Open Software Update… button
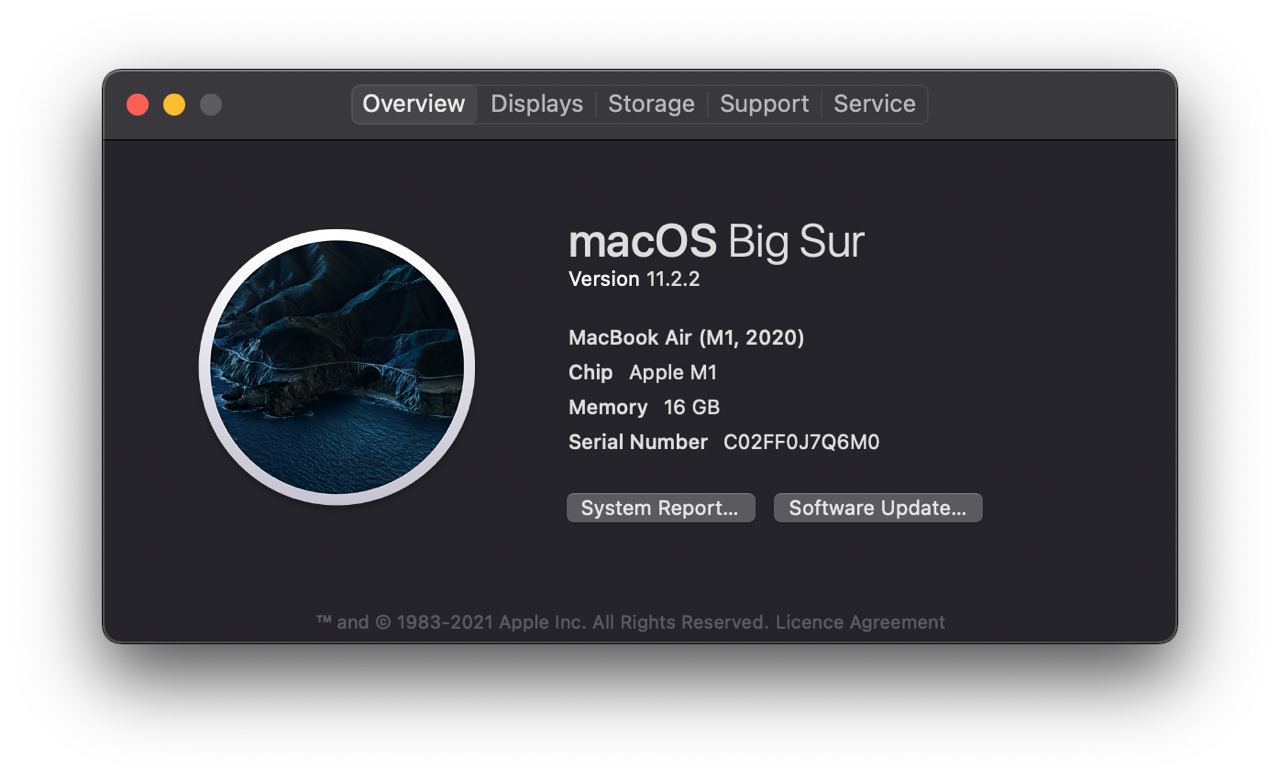Image resolution: width=1280 pixels, height=779 pixels. pos(878,508)
